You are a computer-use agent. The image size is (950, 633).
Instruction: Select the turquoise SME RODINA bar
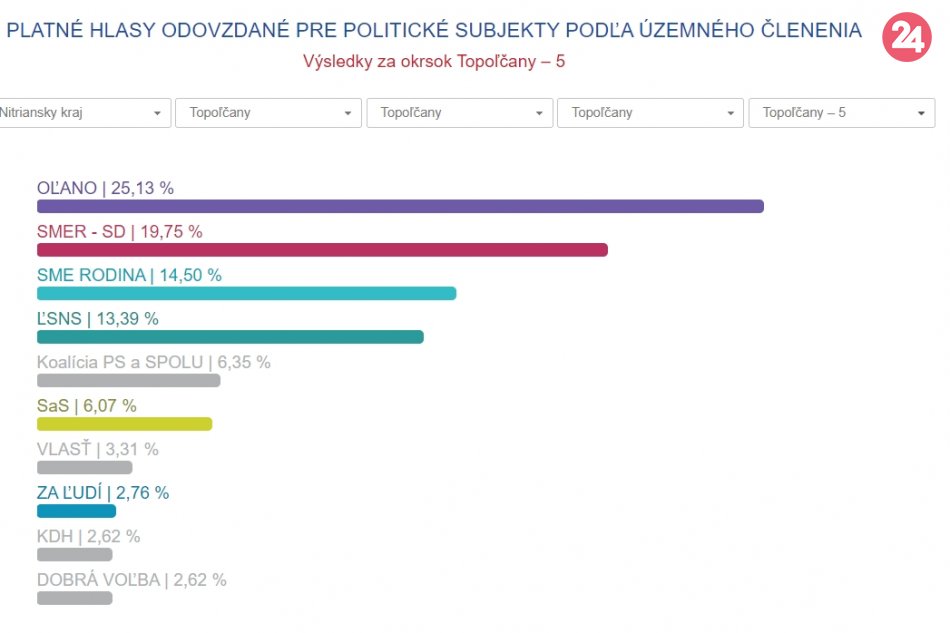coord(246,294)
